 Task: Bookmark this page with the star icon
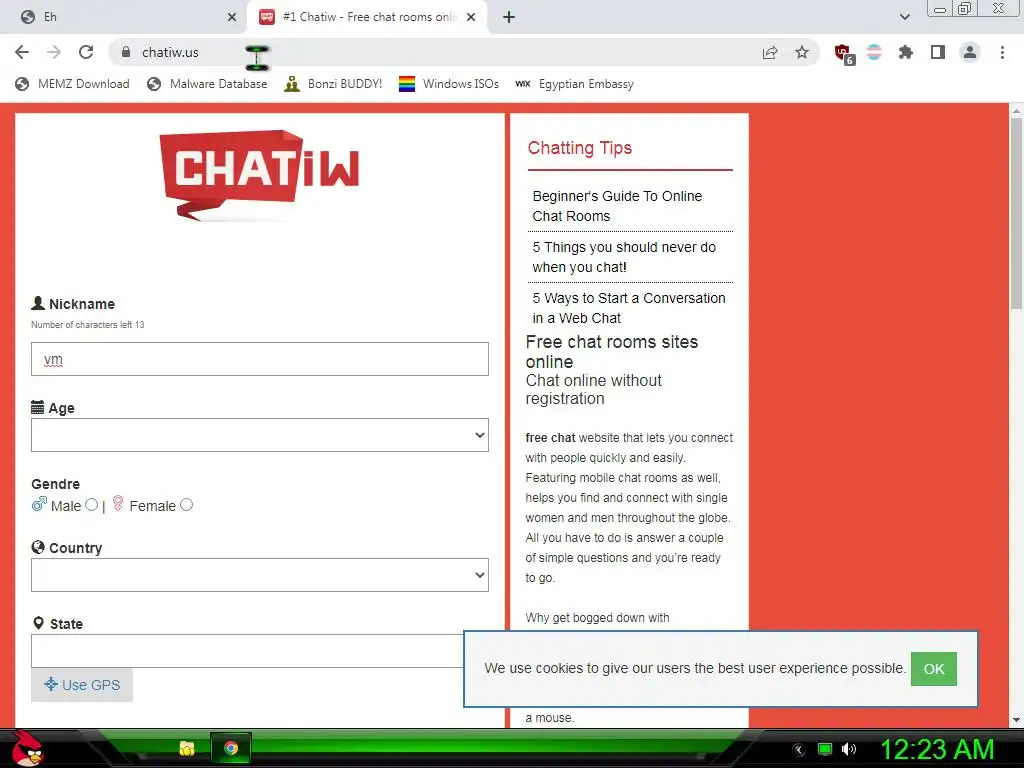pos(802,52)
